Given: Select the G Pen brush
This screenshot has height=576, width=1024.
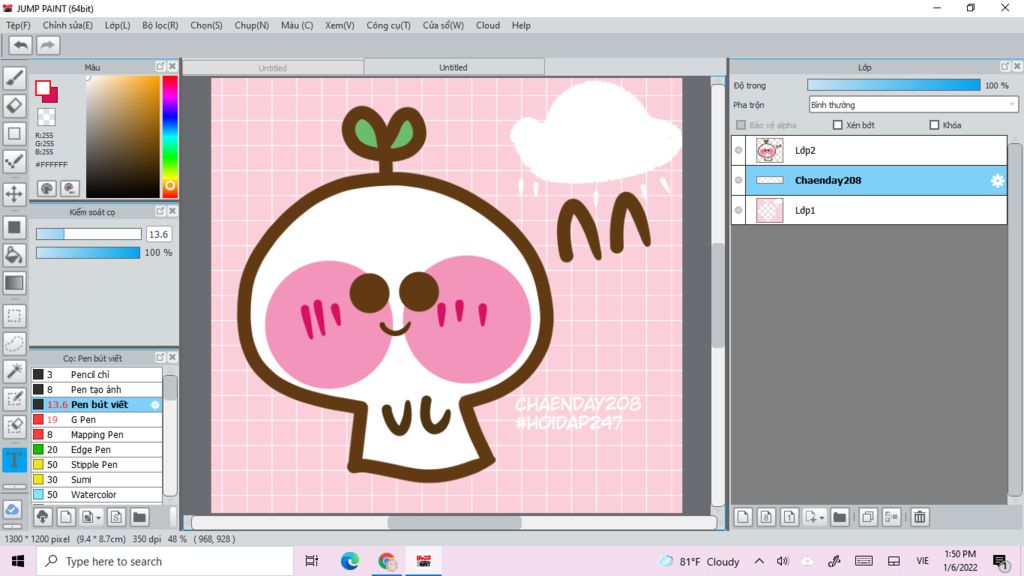Looking at the screenshot, I should pyautogui.click(x=97, y=420).
